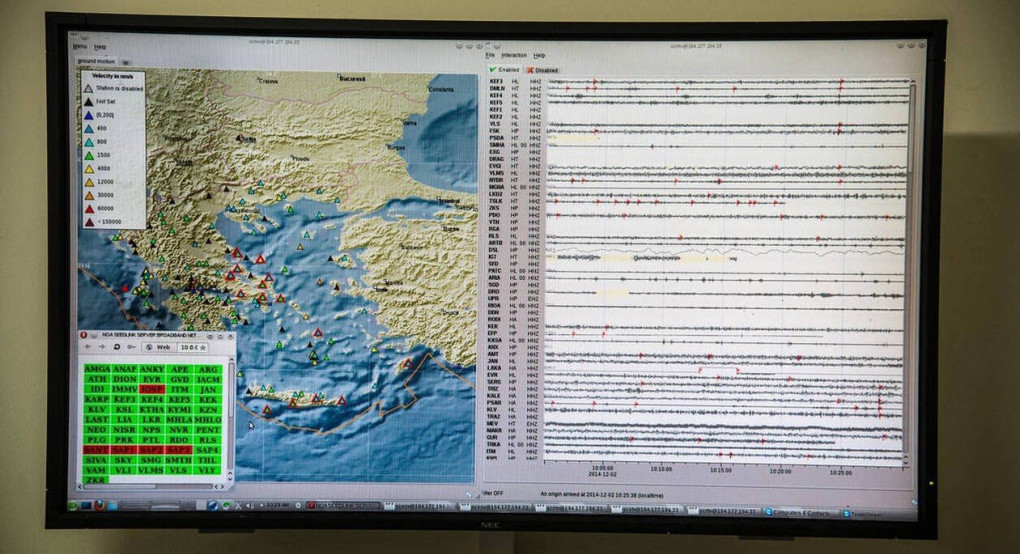Bookmark page with the star icon
This screenshot has width=1020, height=554.
point(203,348)
